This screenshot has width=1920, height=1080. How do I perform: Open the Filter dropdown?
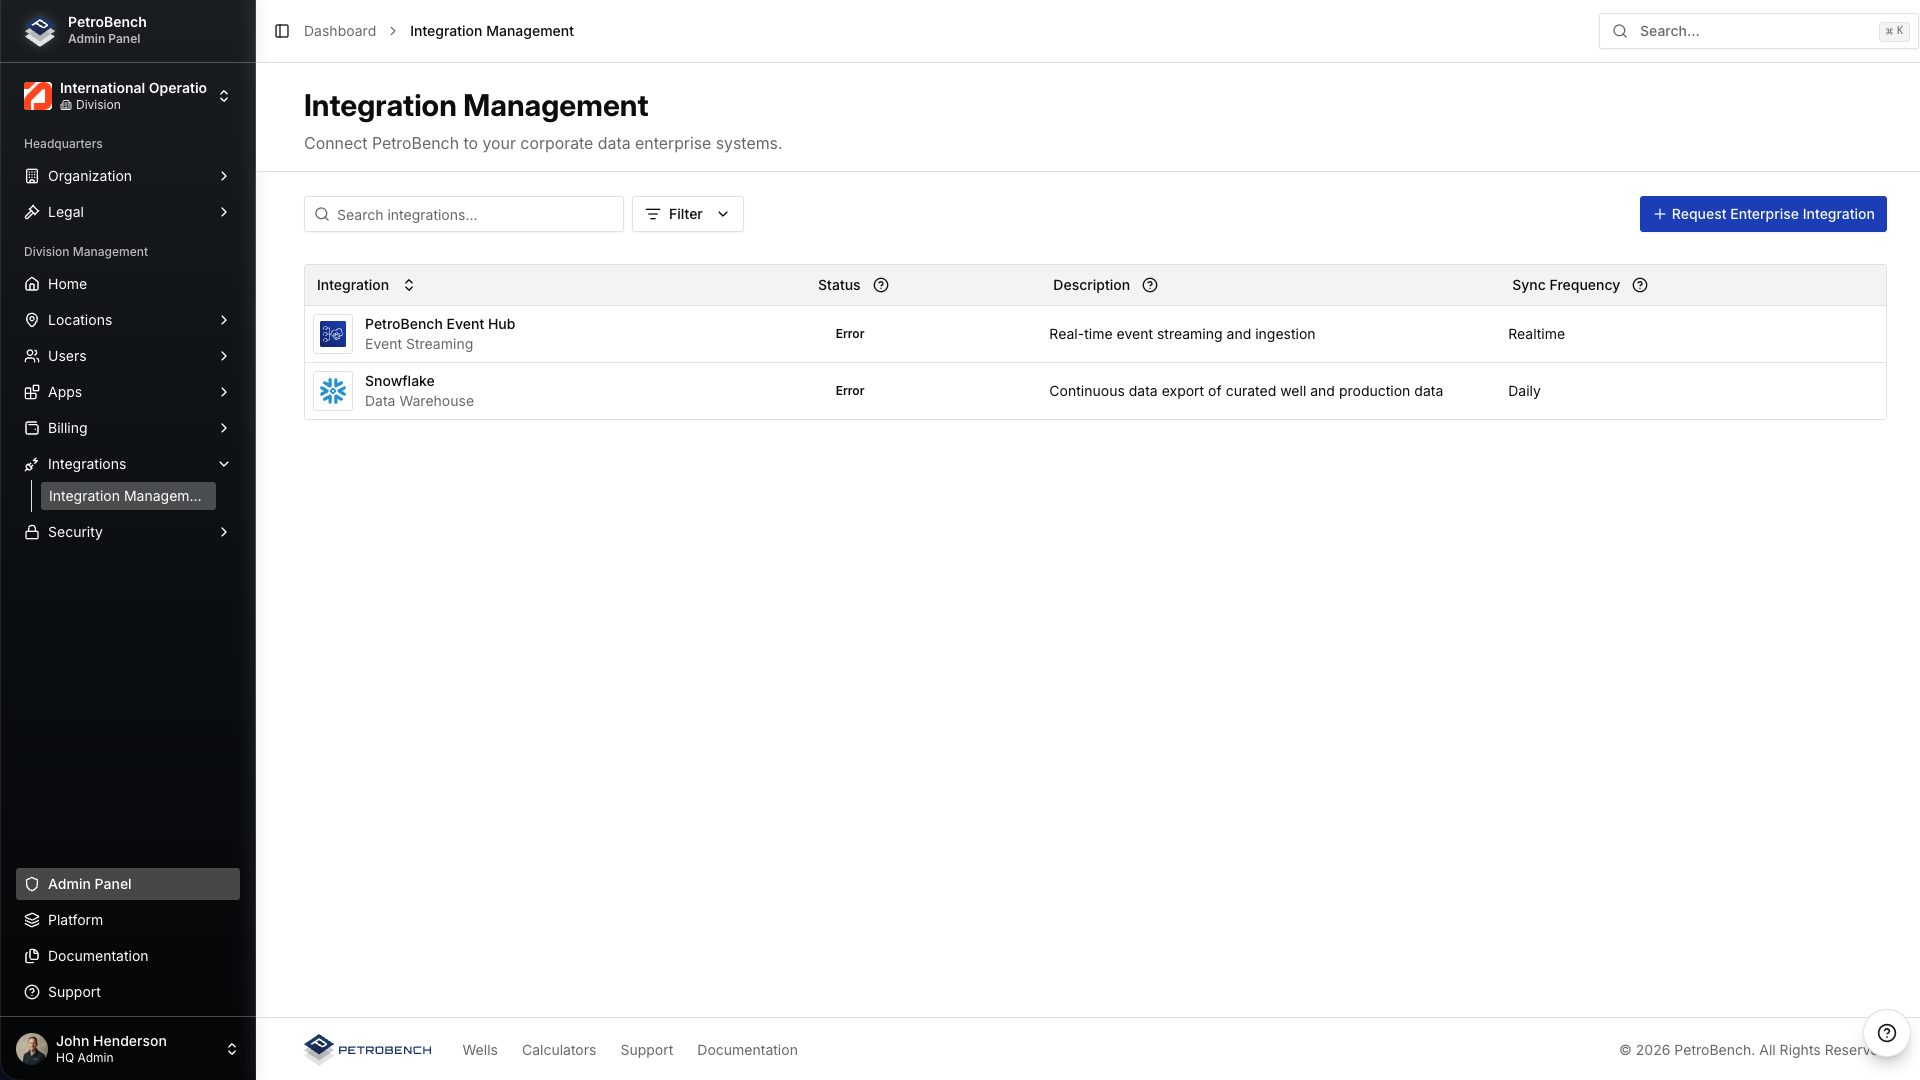click(687, 214)
